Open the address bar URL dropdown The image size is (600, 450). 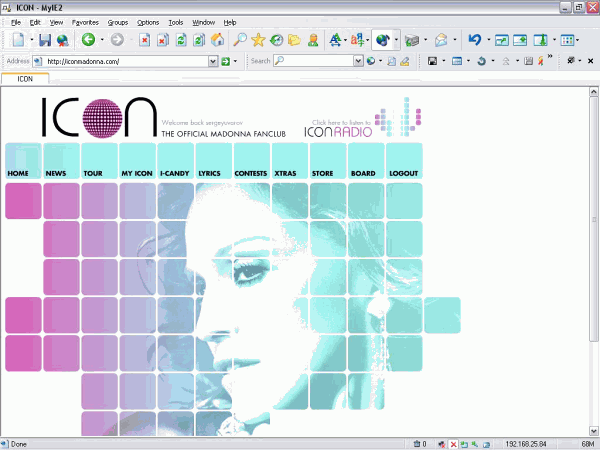[213, 61]
